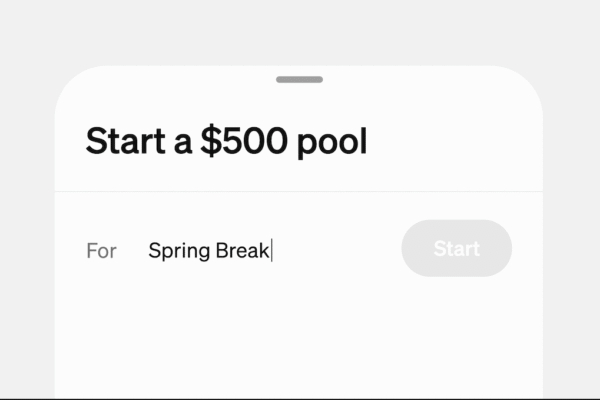Click the word "Break" in the input

(x=242, y=250)
